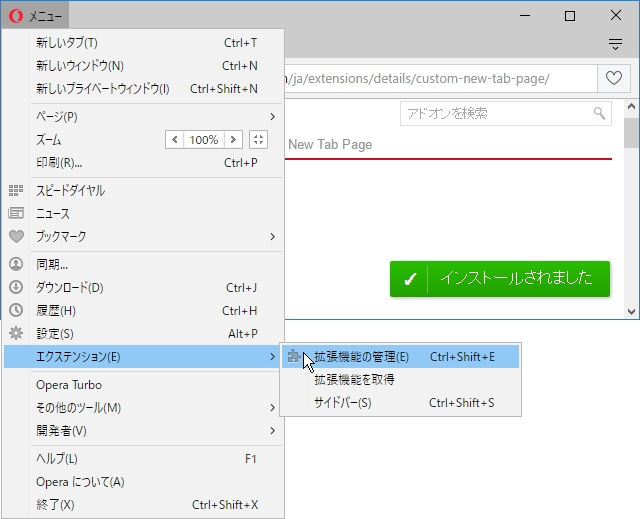Image resolution: width=640 pixels, height=519 pixels.
Task: Open スピードダイヤル from the menu
Action: coord(143,191)
